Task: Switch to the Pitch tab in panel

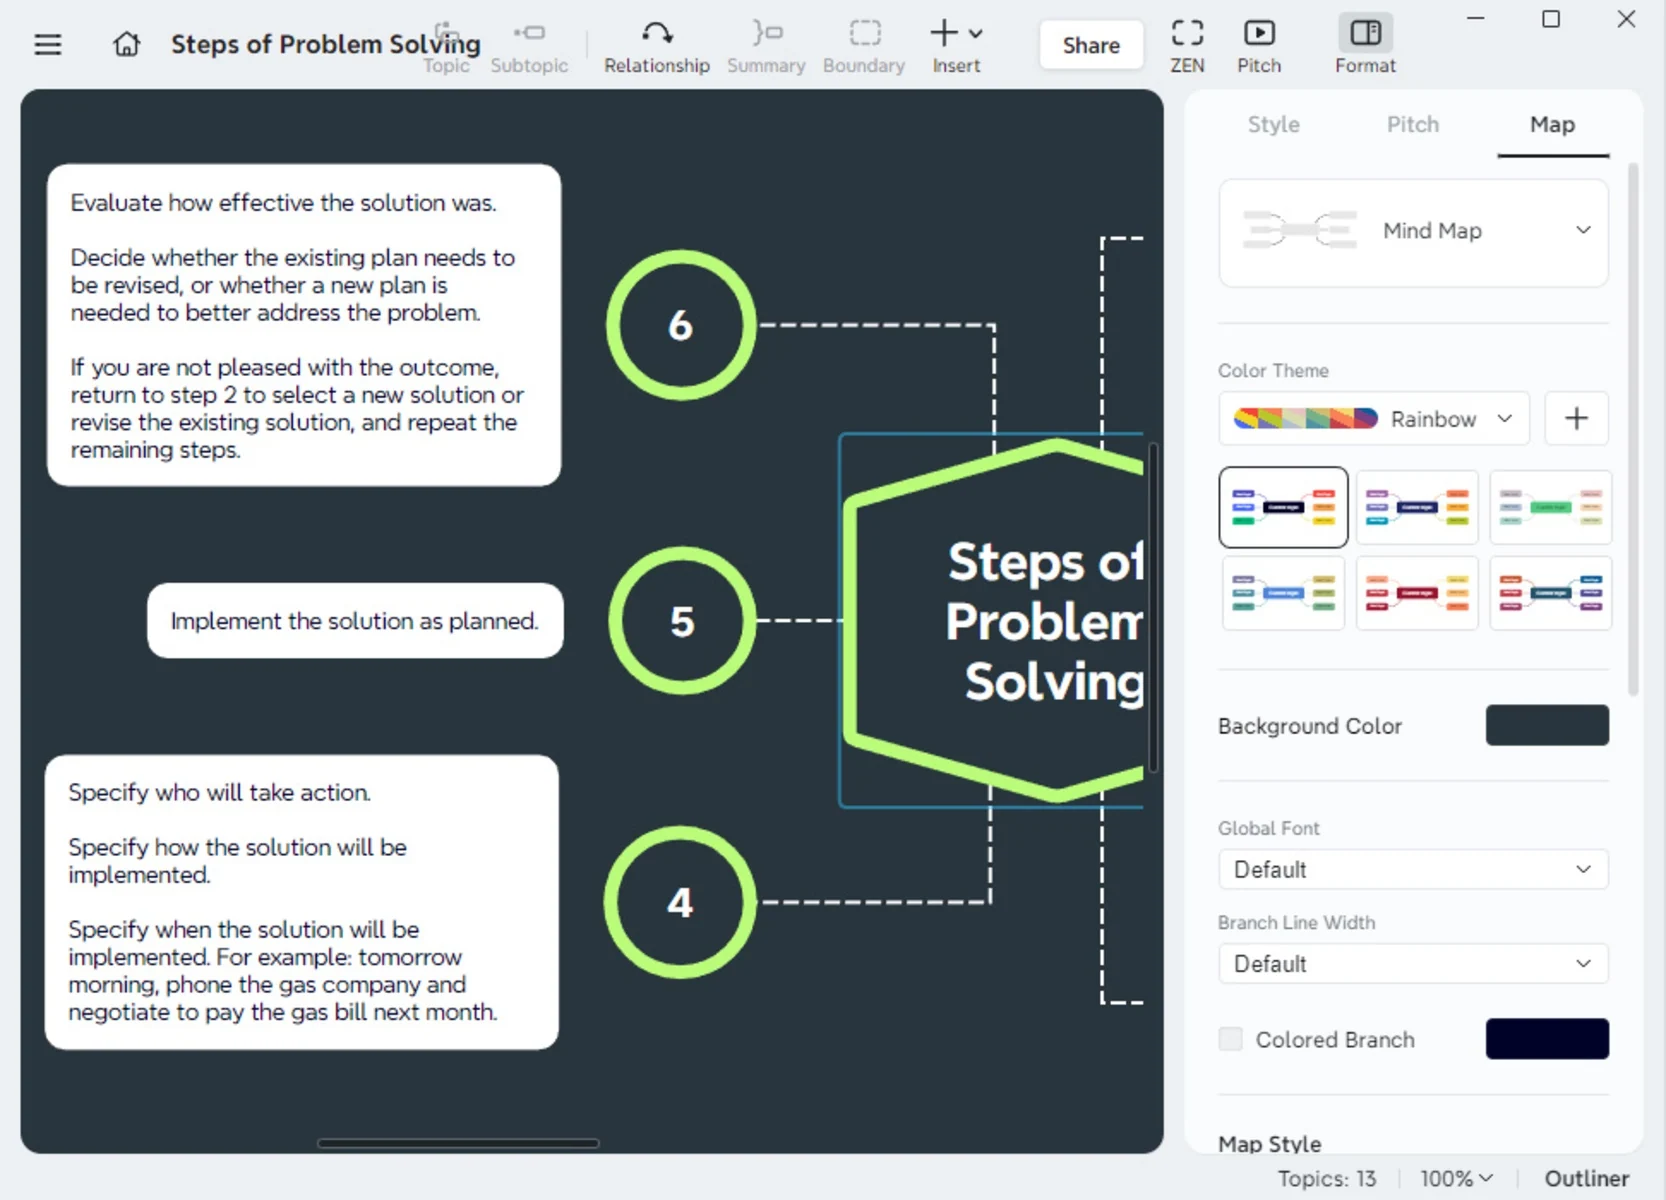Action: 1412,125
